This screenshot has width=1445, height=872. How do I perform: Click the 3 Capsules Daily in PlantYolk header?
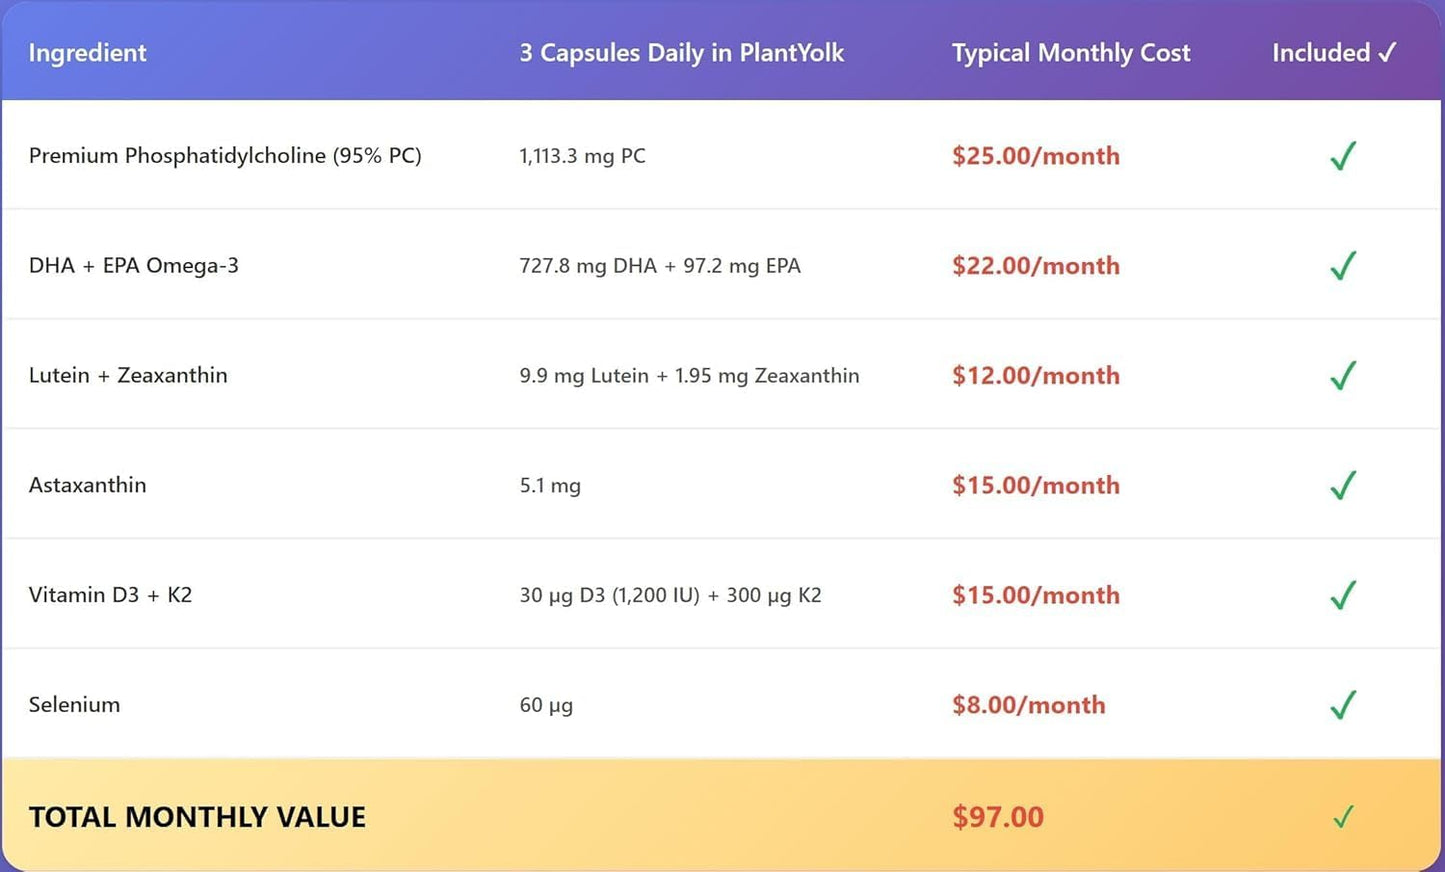click(x=681, y=53)
